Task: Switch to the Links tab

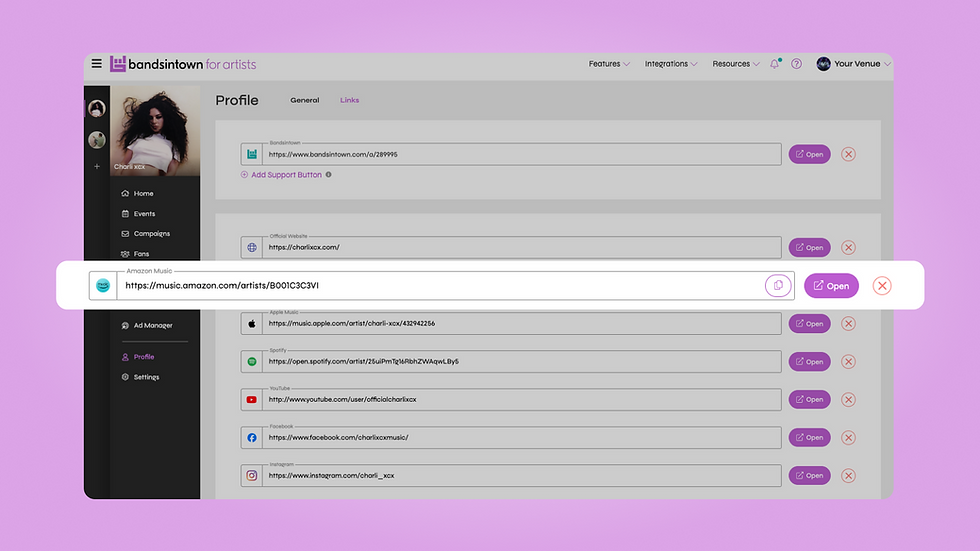Action: click(349, 100)
